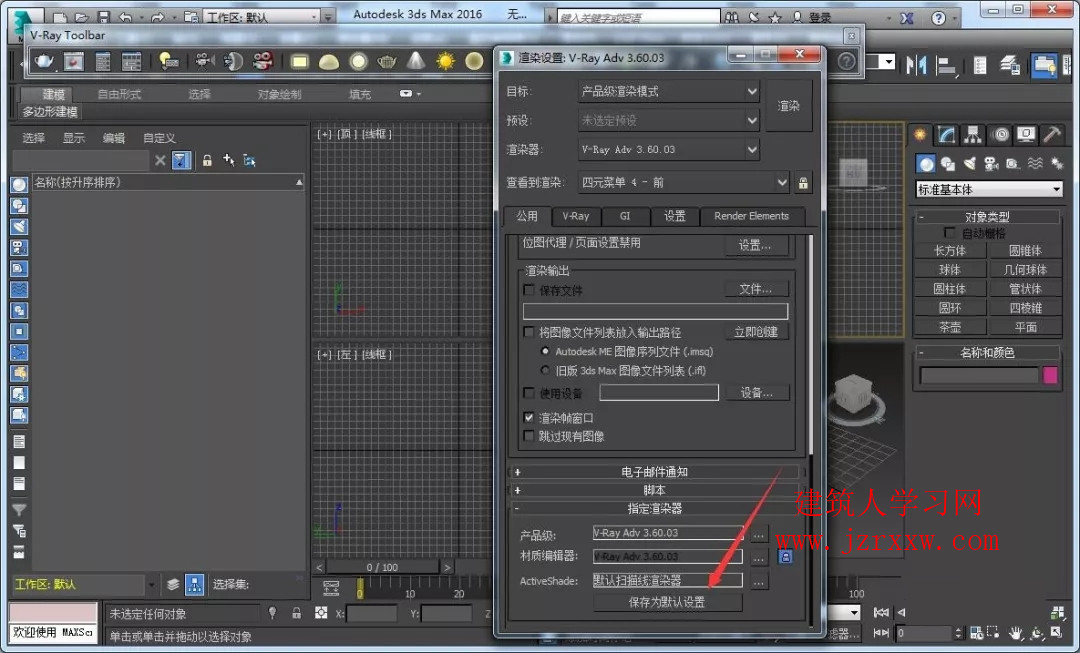
Task: Open the Align tool in main toolbar
Action: [946, 65]
